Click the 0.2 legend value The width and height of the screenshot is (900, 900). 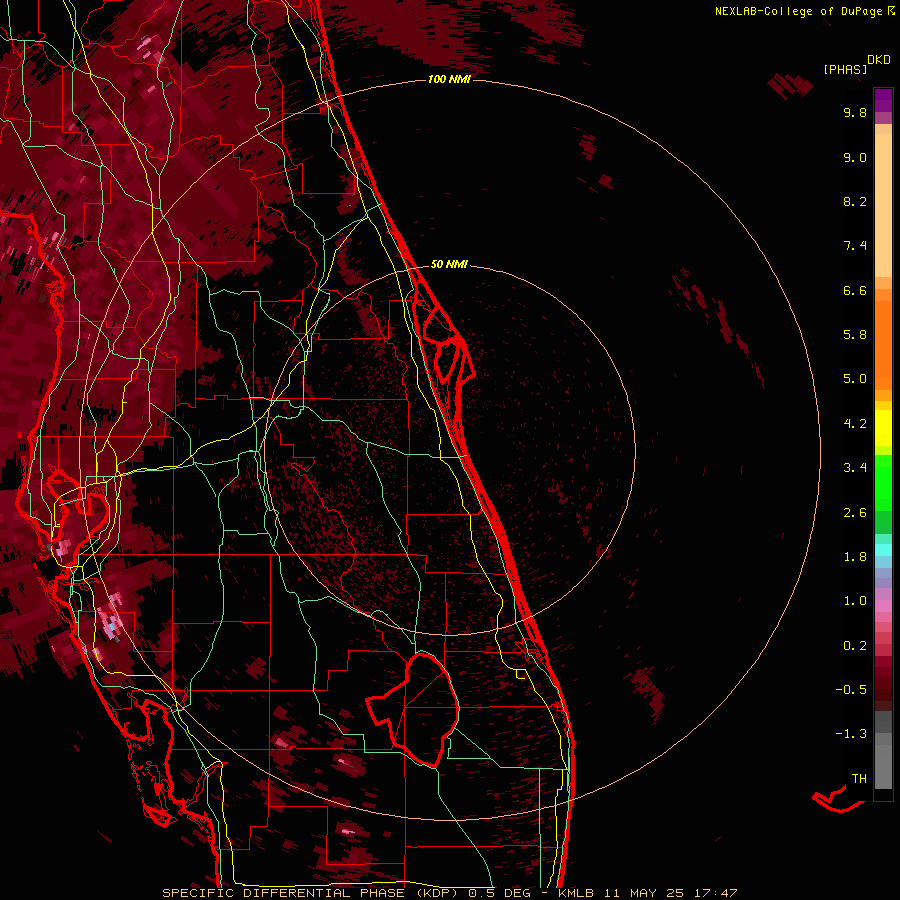click(855, 646)
